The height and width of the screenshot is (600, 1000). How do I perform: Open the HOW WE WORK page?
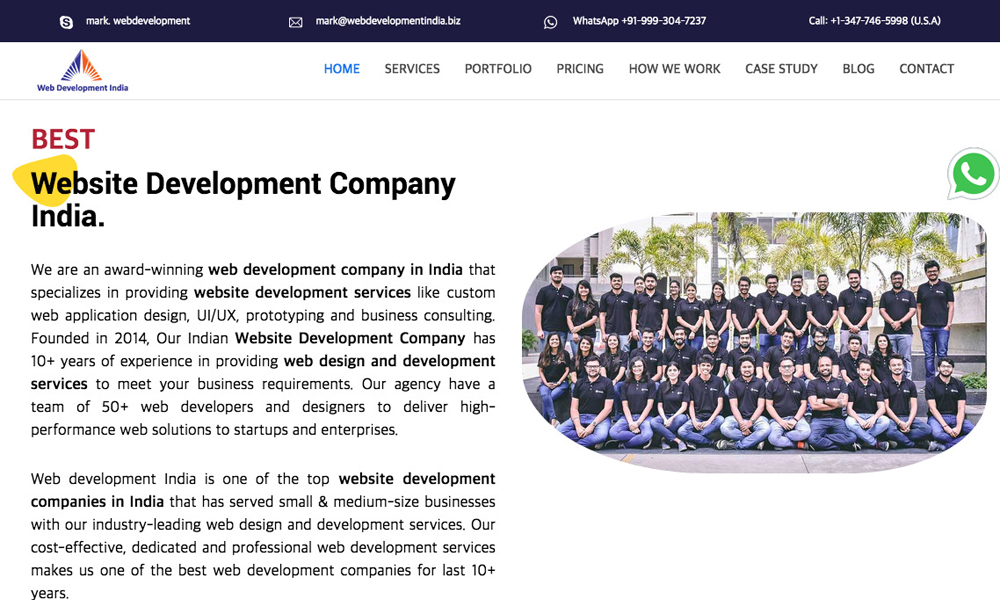tap(674, 69)
